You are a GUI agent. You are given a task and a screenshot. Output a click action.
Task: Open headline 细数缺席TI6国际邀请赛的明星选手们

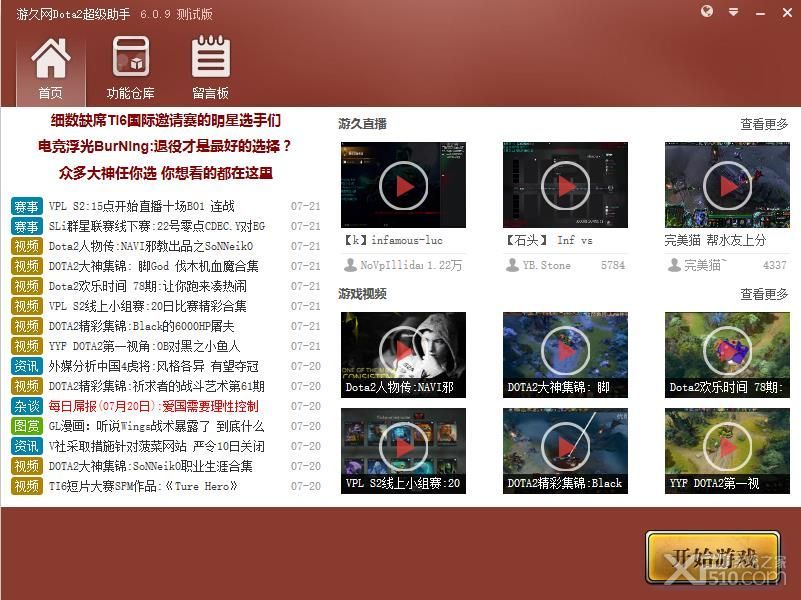pos(166,121)
